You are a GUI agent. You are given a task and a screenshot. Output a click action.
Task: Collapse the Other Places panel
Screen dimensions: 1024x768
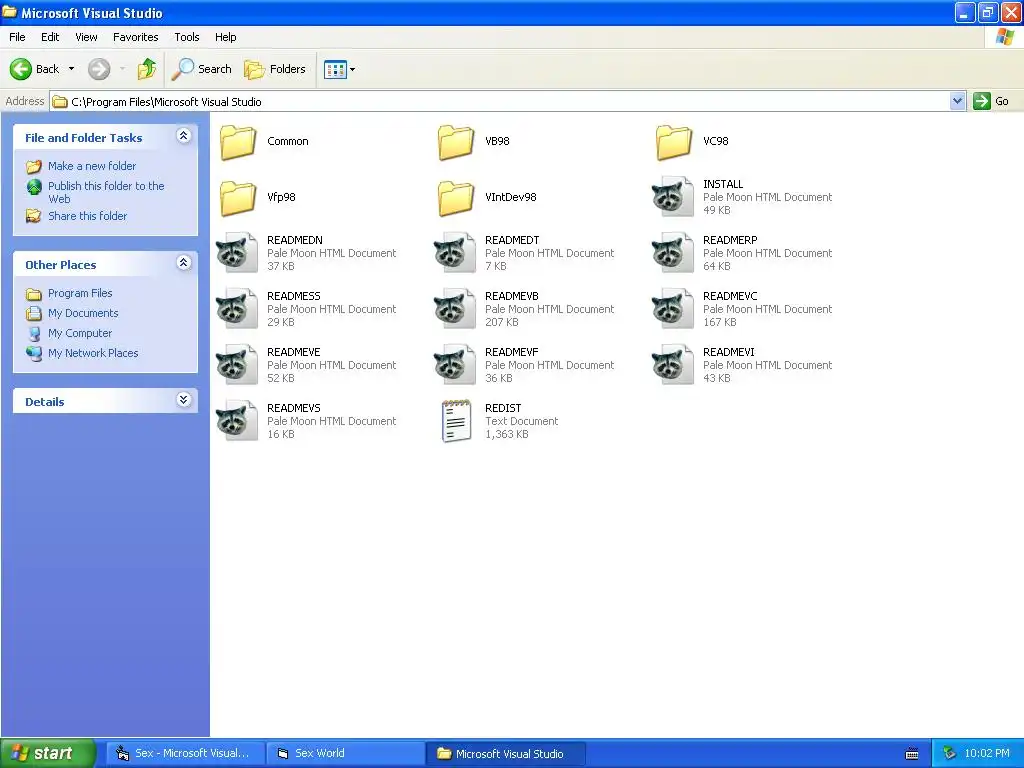click(184, 263)
